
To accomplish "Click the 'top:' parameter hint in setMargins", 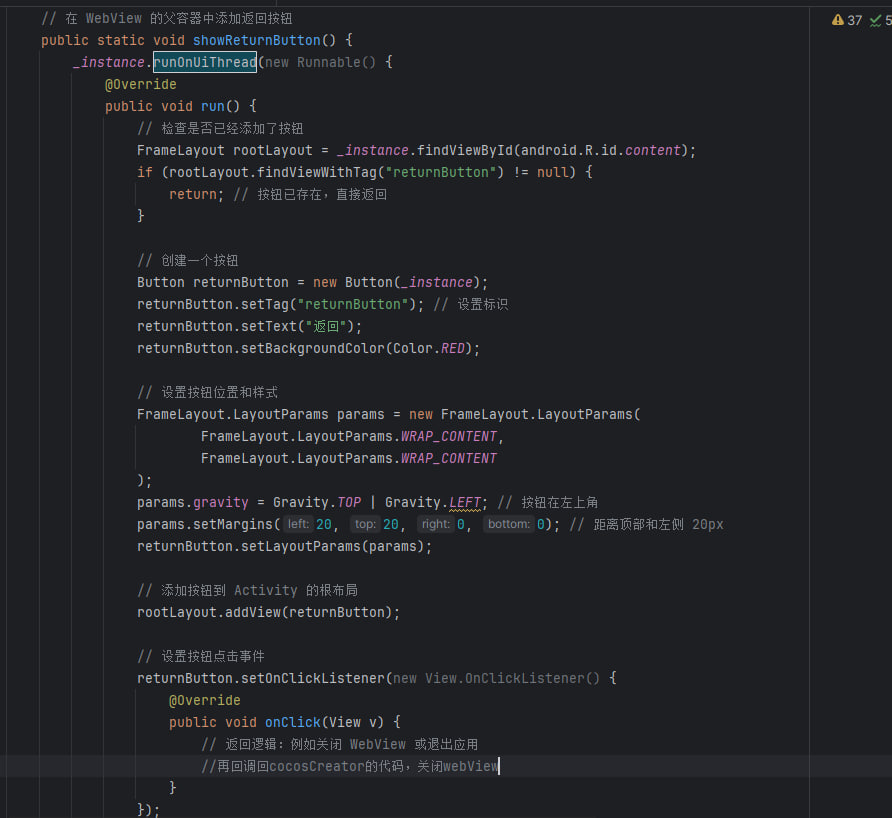I will [x=365, y=524].
